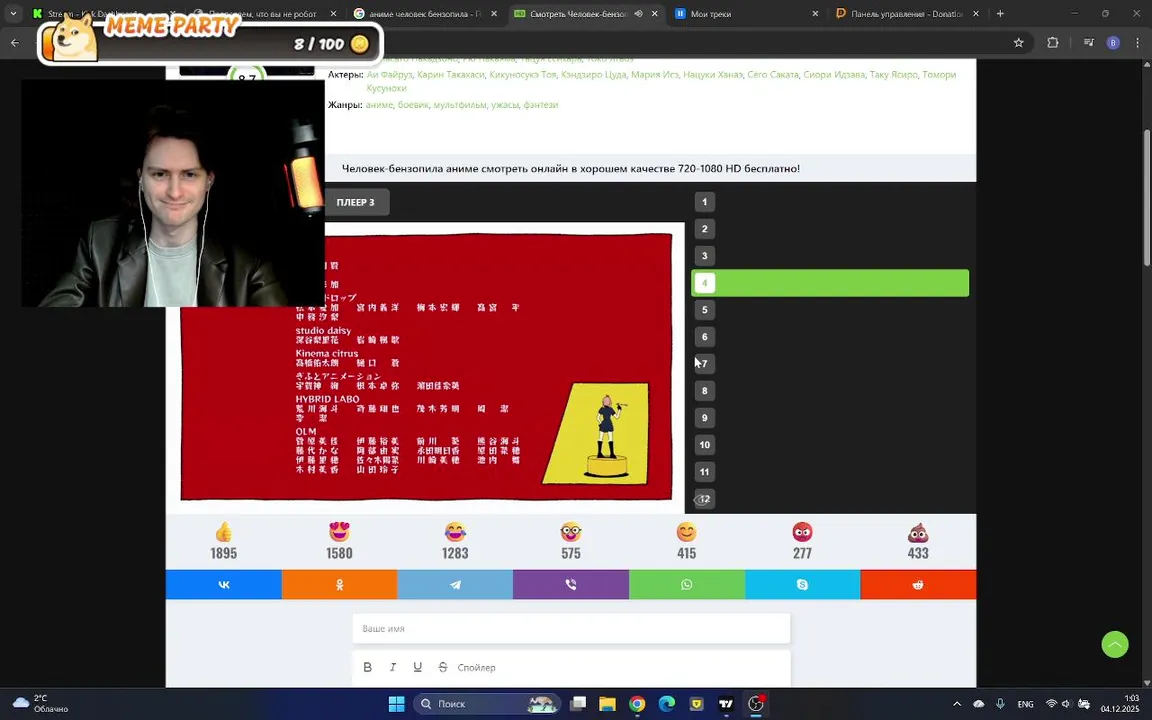
Task: Bookmark this page with the star icon
Action: tap(1018, 43)
